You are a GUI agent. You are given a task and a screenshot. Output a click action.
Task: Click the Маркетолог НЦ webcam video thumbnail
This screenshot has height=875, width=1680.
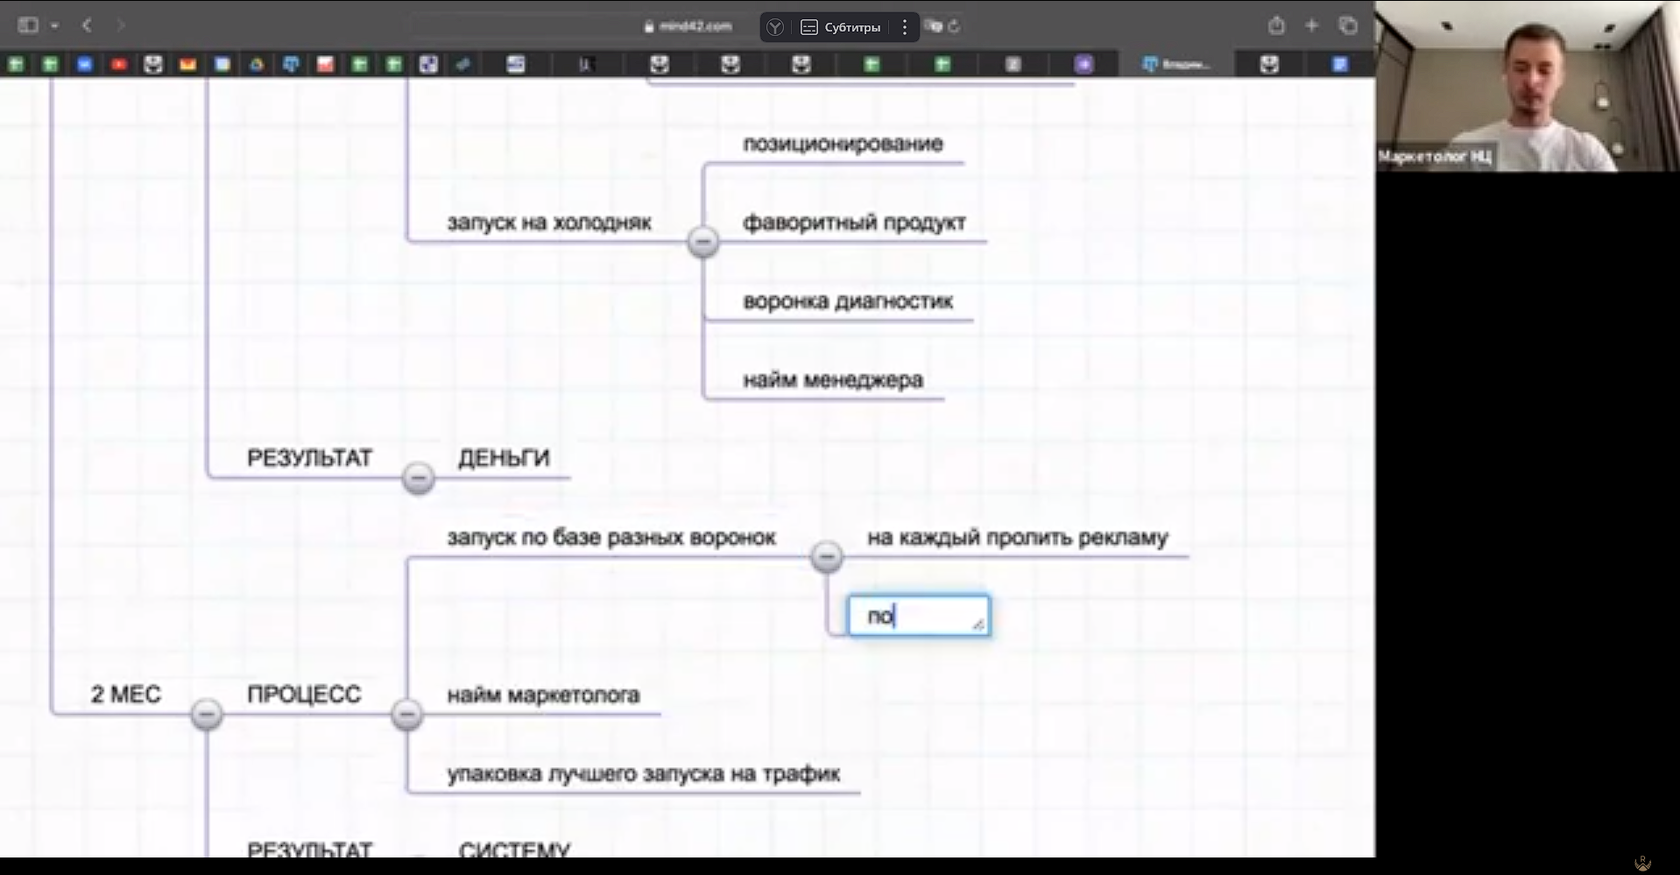pyautogui.click(x=1527, y=86)
